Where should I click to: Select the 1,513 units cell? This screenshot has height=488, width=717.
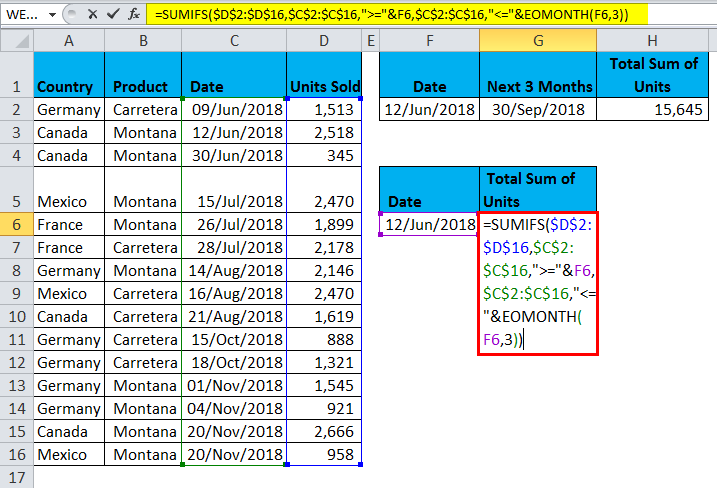324,109
